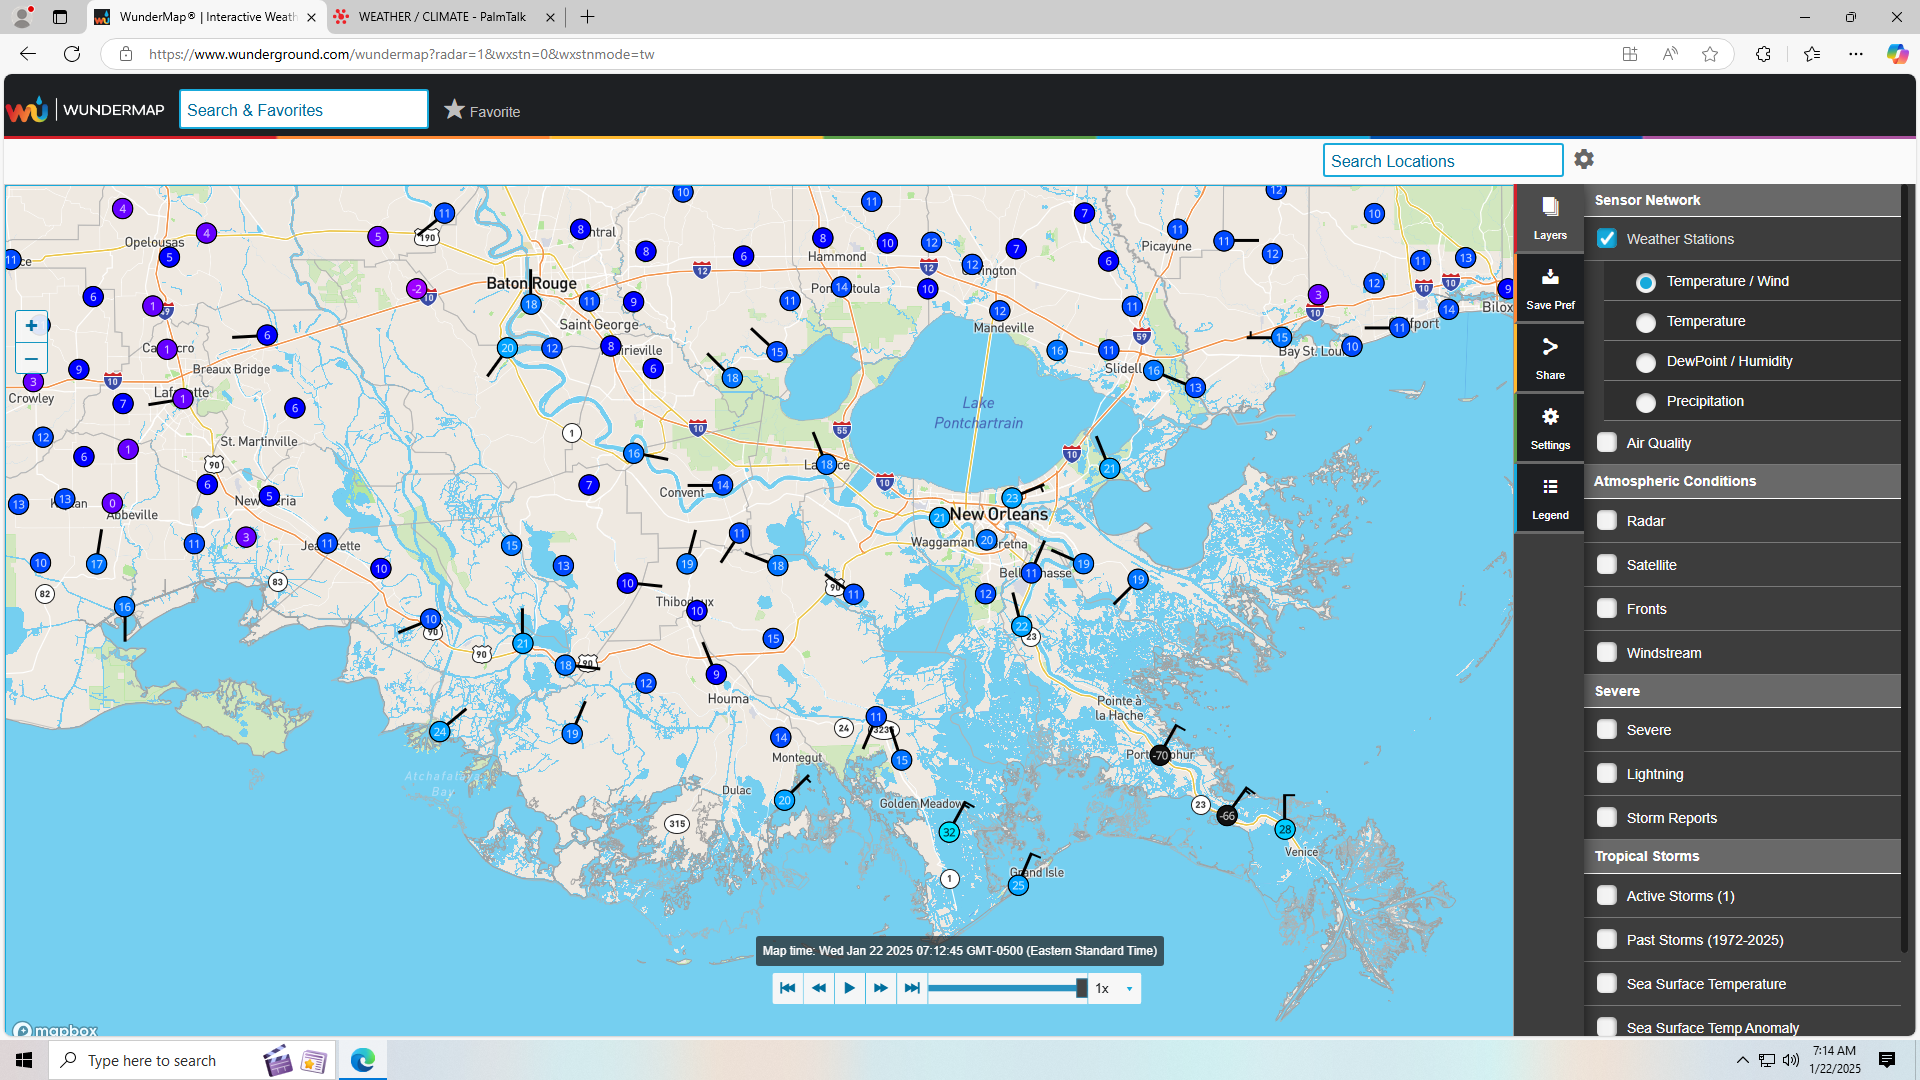
Task: Select Temperature radio option
Action: pyautogui.click(x=1646, y=322)
